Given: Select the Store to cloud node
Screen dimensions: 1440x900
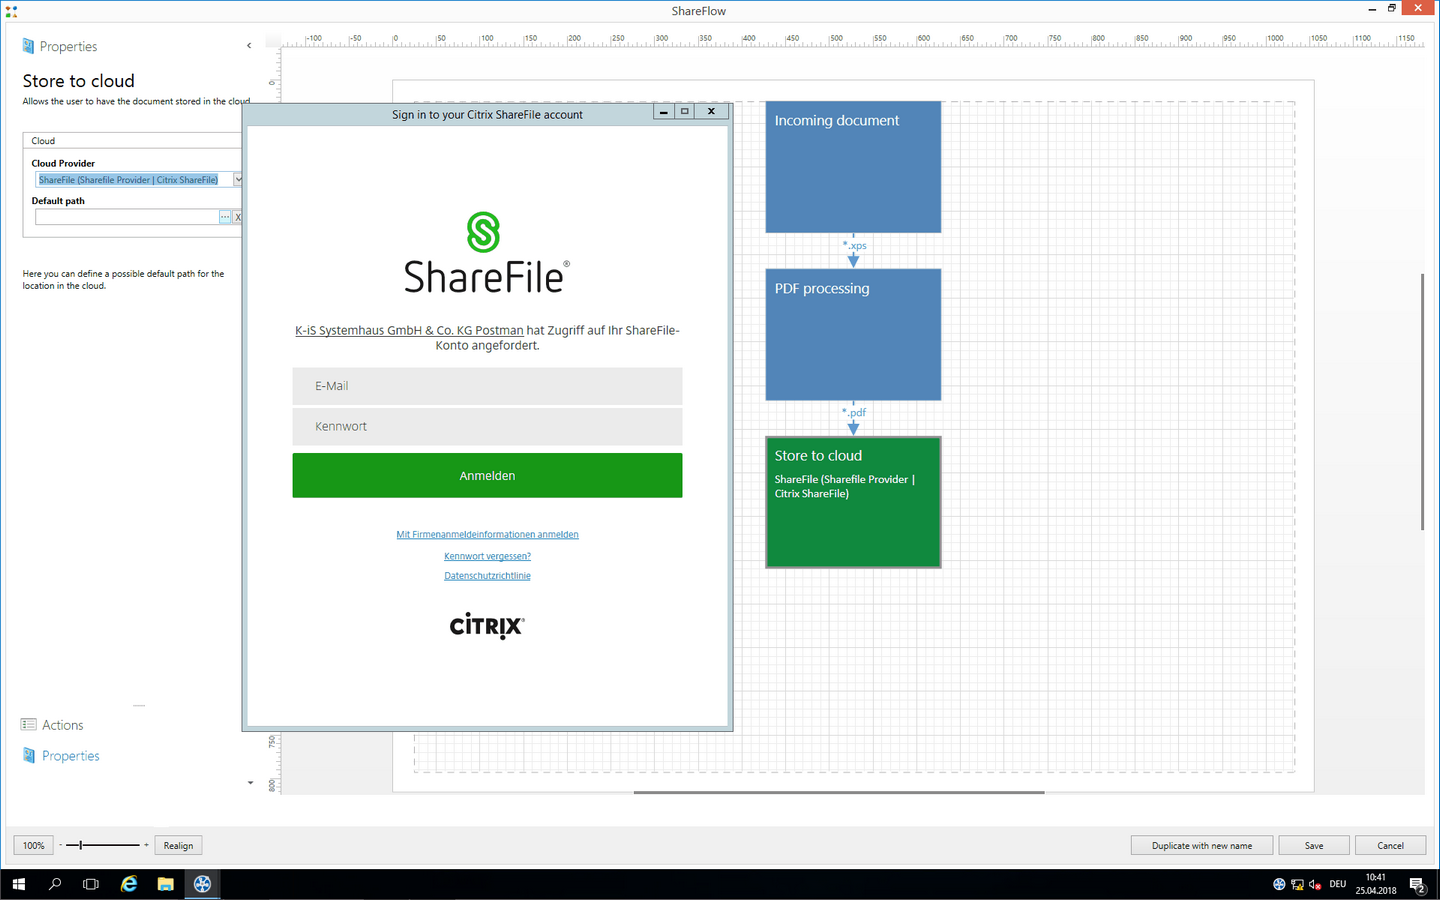Looking at the screenshot, I should tap(853, 502).
